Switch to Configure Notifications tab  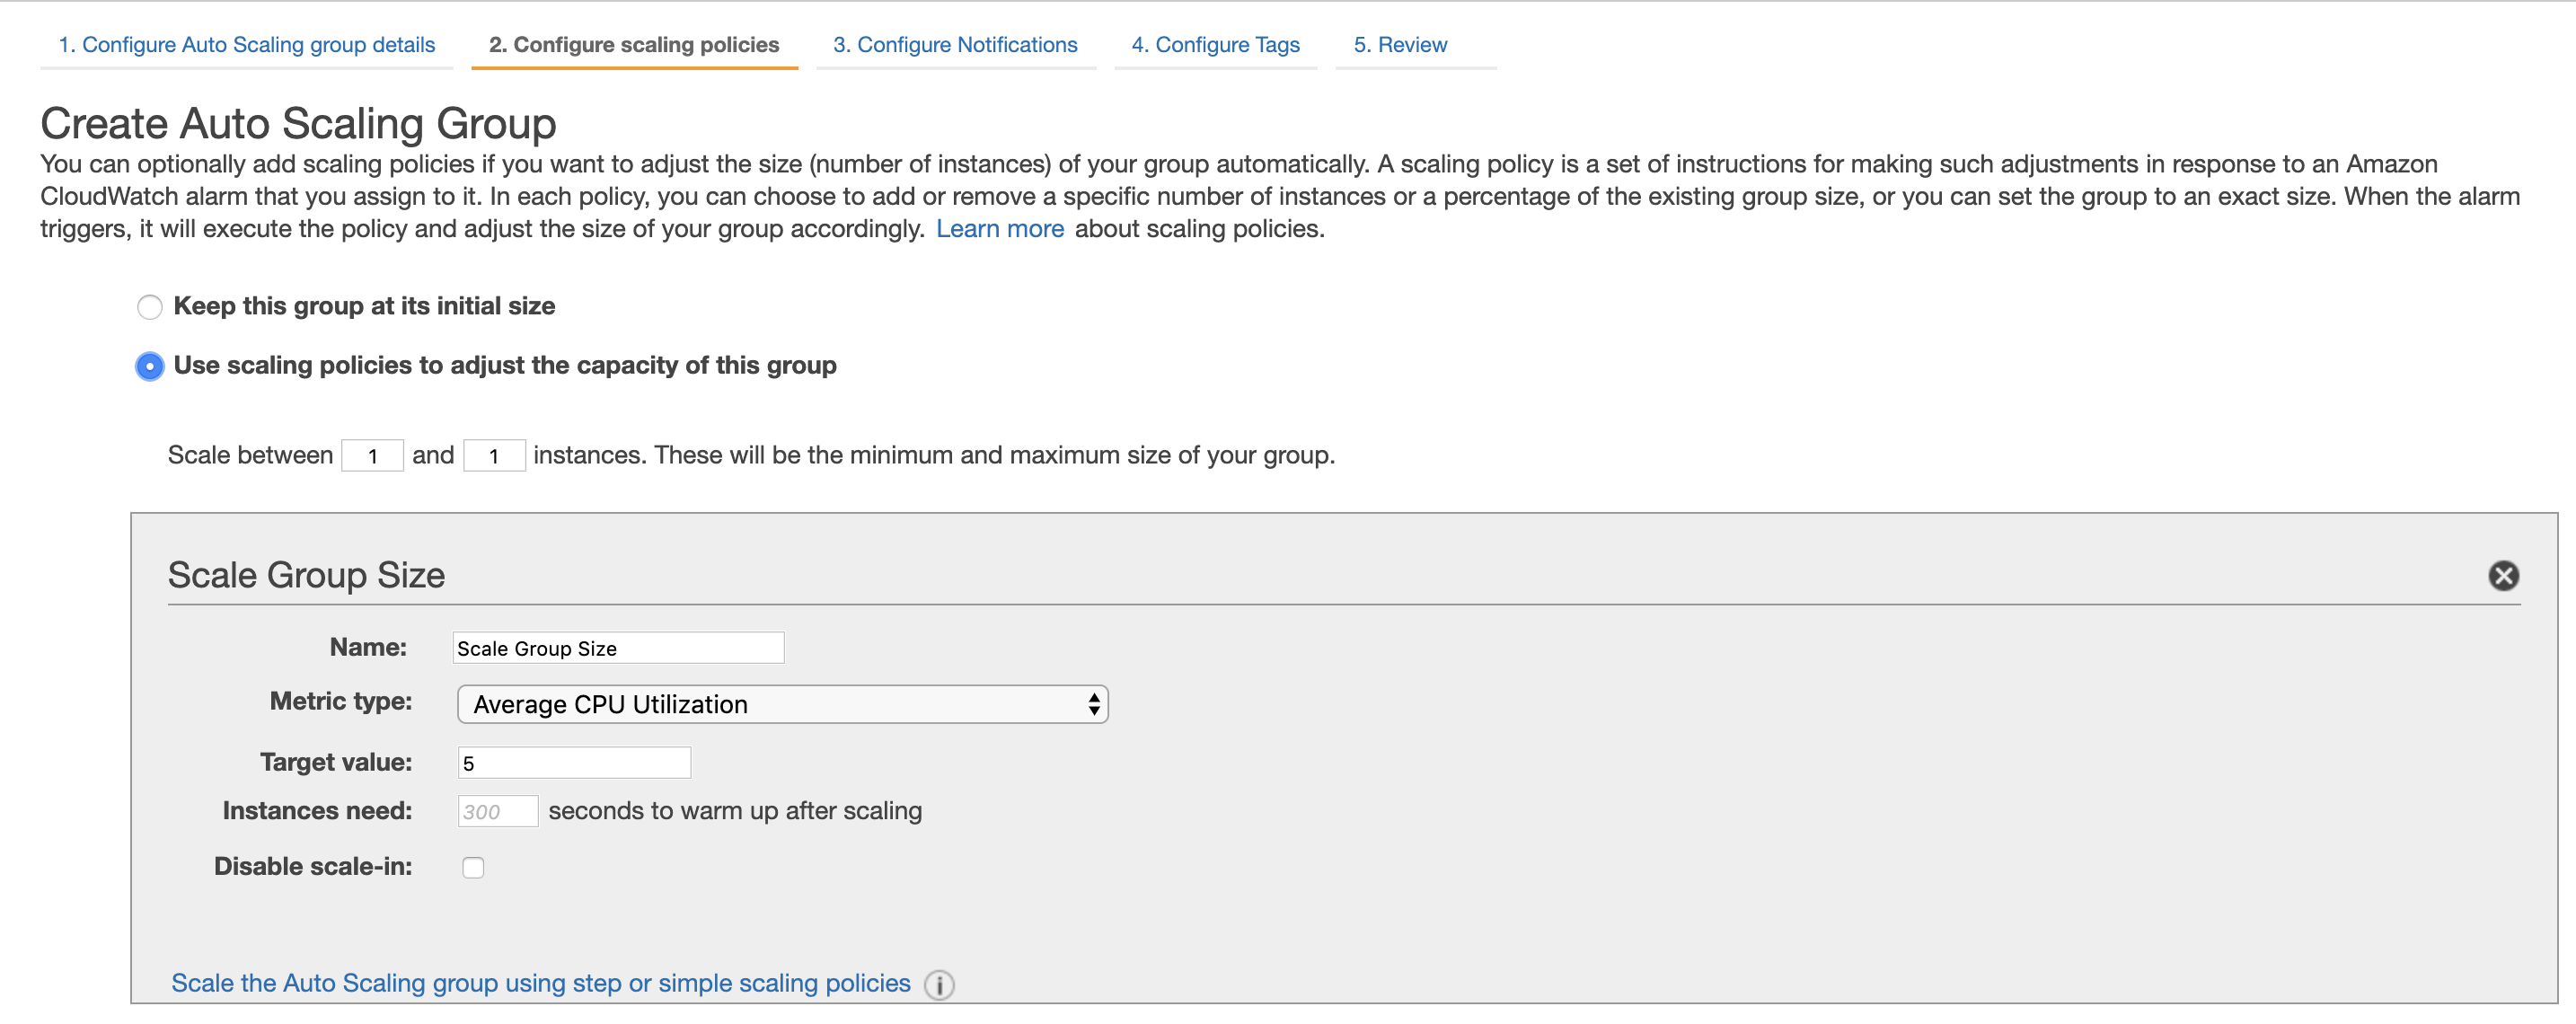point(955,45)
